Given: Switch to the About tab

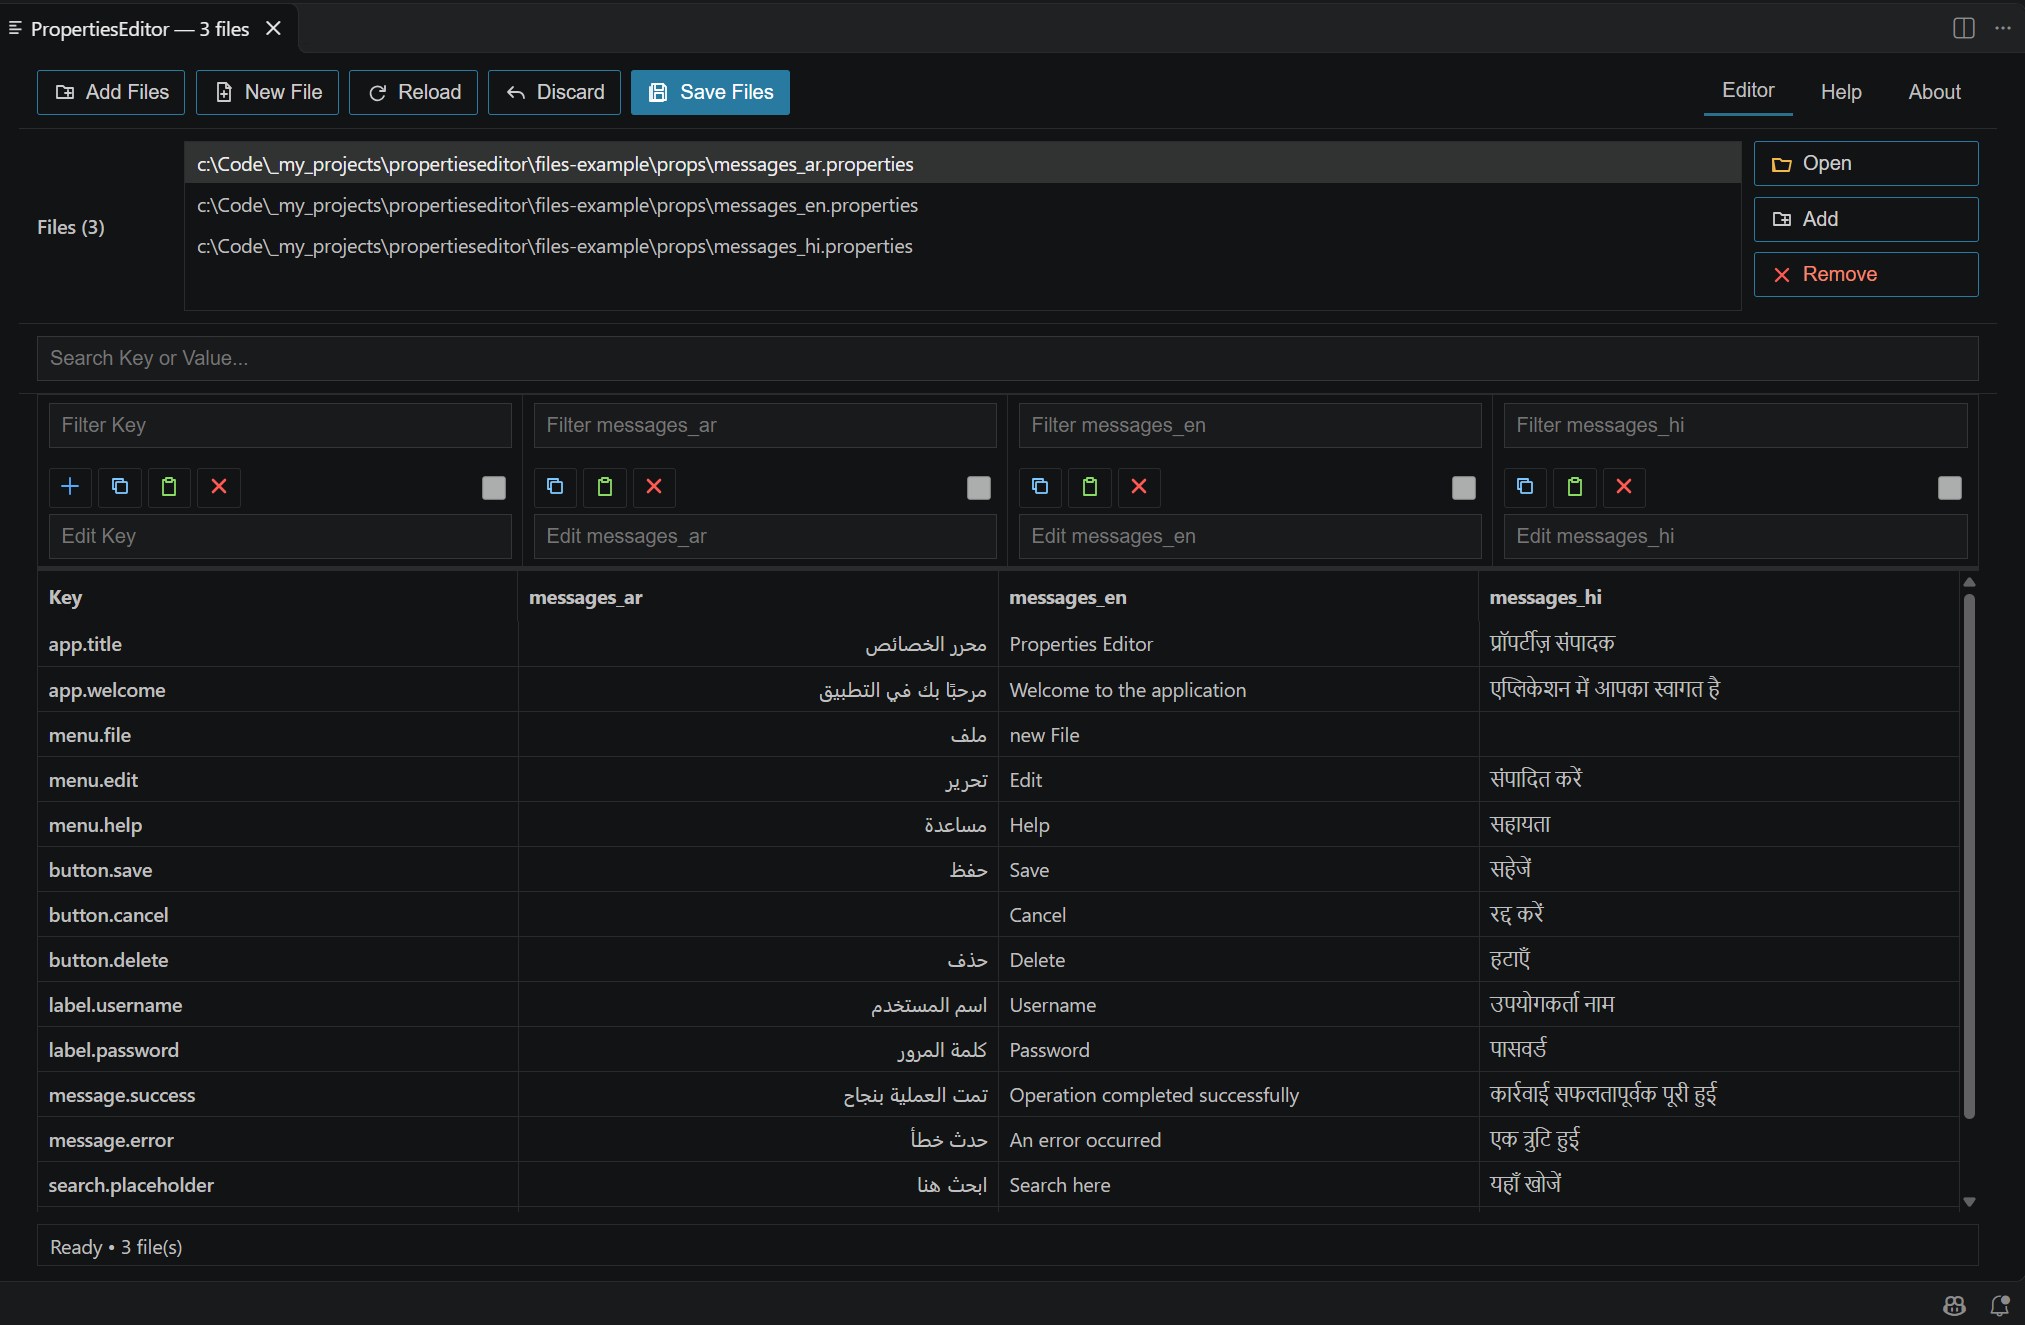Looking at the screenshot, I should [1935, 92].
